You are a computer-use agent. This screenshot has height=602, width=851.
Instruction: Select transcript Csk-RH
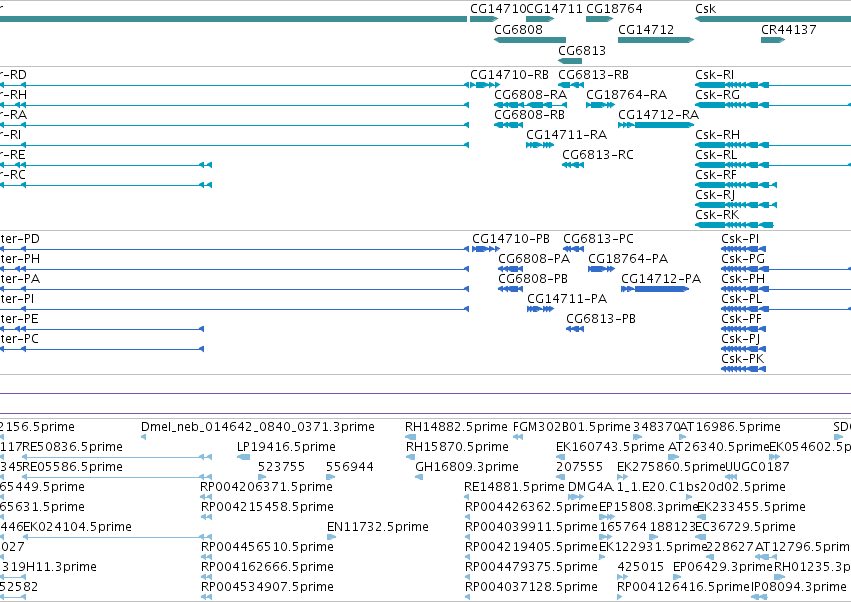[717, 135]
